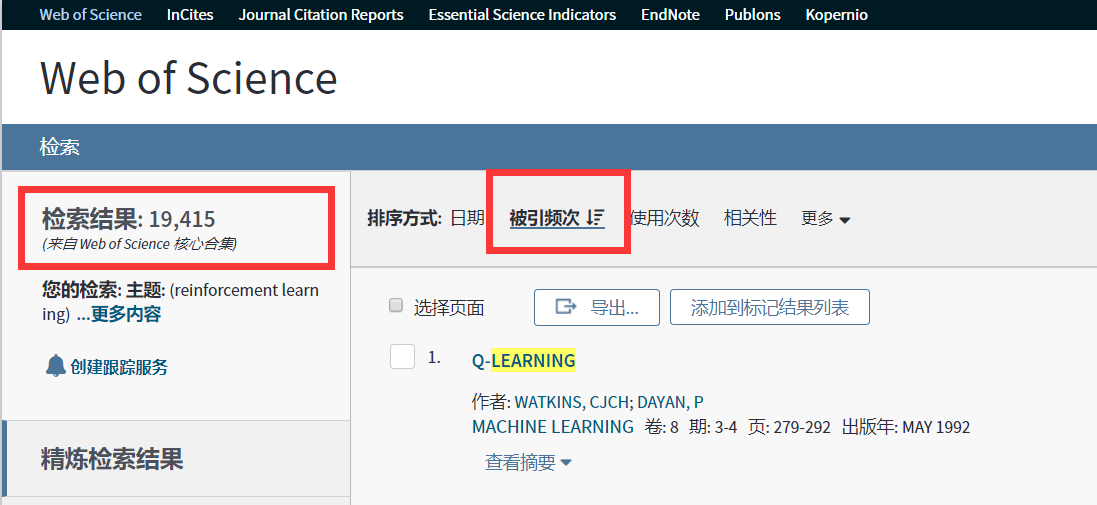Image resolution: width=1097 pixels, height=505 pixels.
Task: Click the 检索结果: 19,415 count text
Action: pyautogui.click(x=129, y=219)
